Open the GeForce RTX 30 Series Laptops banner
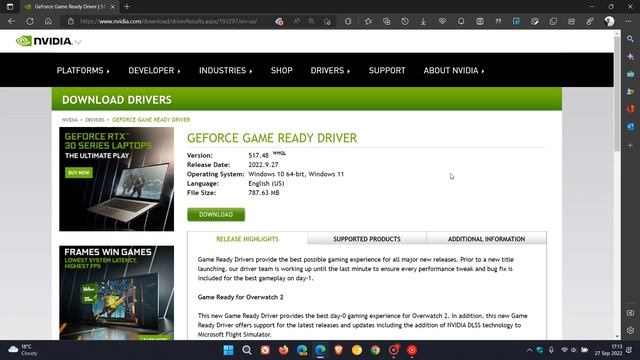The width and height of the screenshot is (640, 360). click(116, 179)
